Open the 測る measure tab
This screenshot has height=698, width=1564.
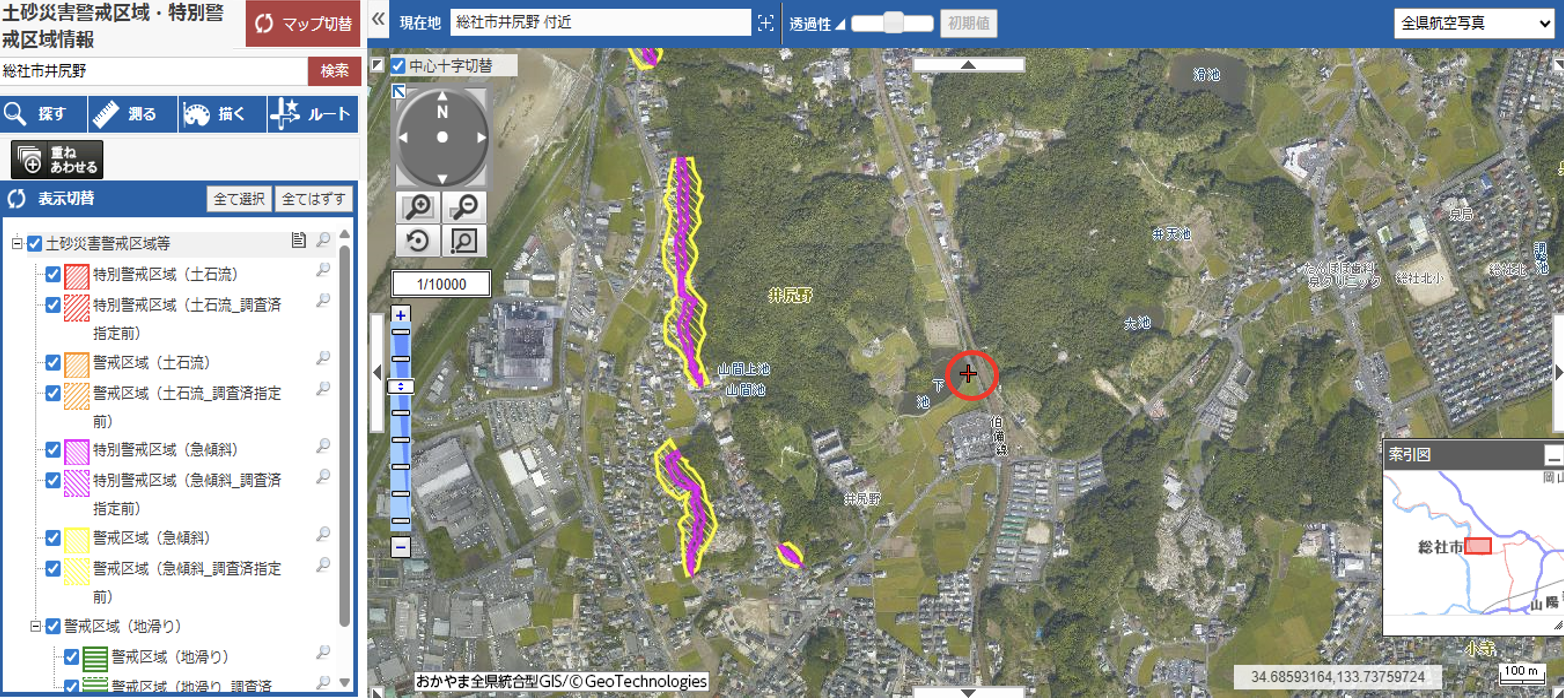click(x=133, y=115)
